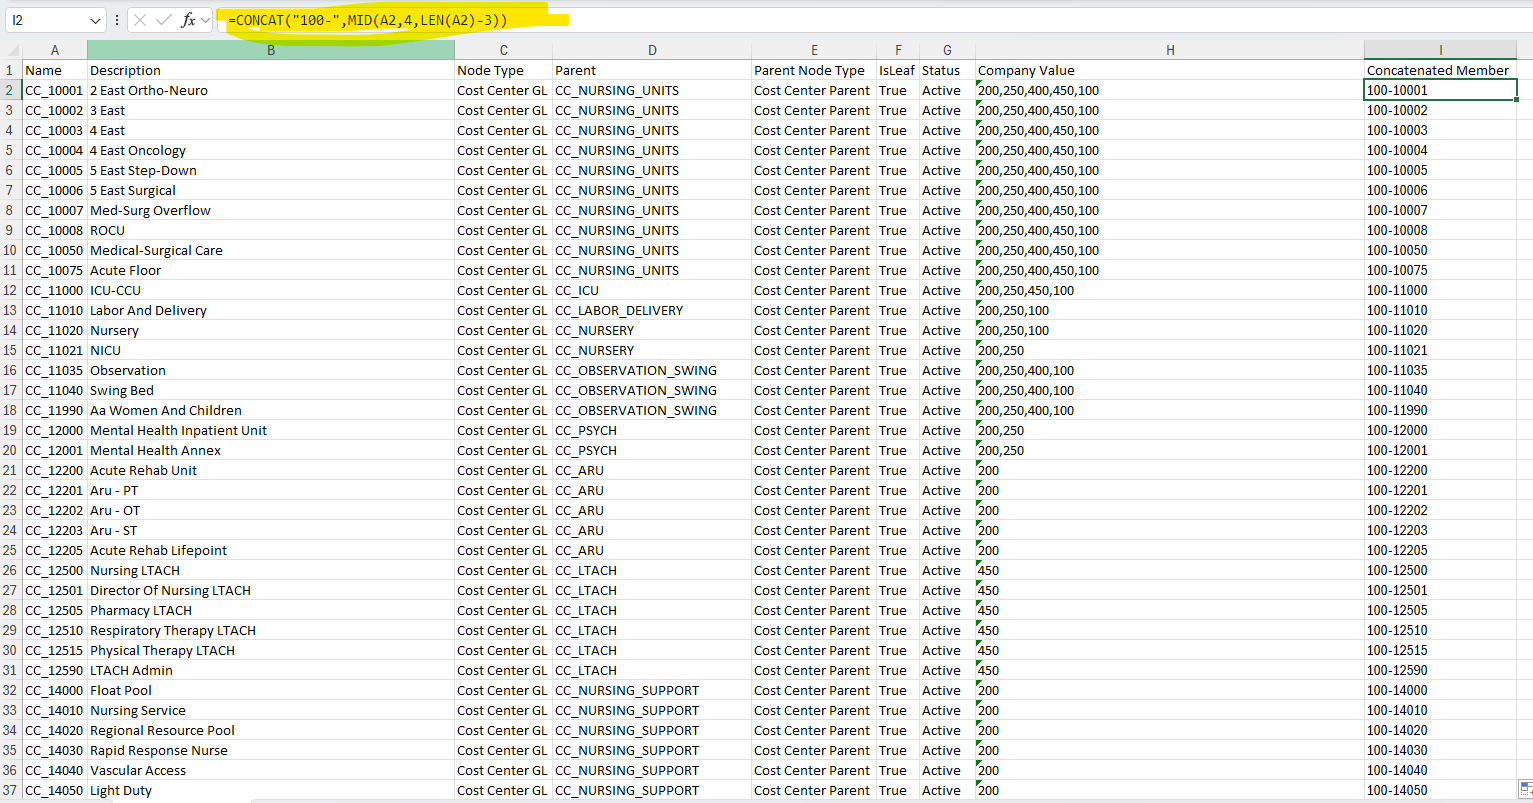This screenshot has height=803, width=1533.
Task: Select column G header
Action: (947, 50)
